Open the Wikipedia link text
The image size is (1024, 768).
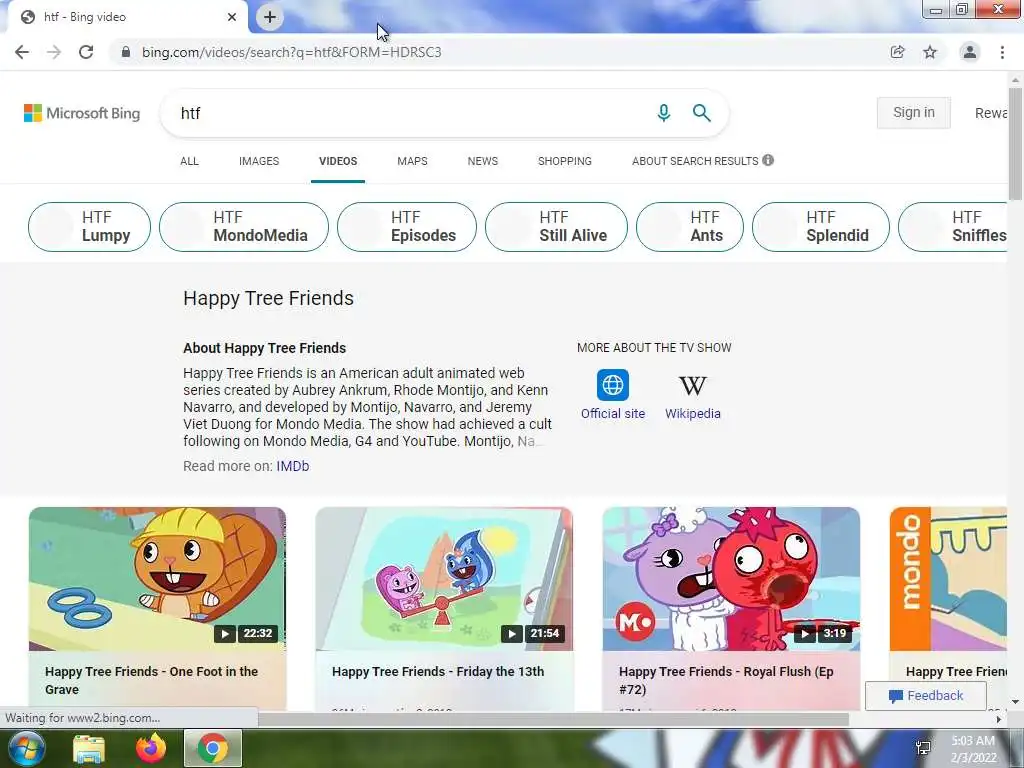(x=693, y=413)
